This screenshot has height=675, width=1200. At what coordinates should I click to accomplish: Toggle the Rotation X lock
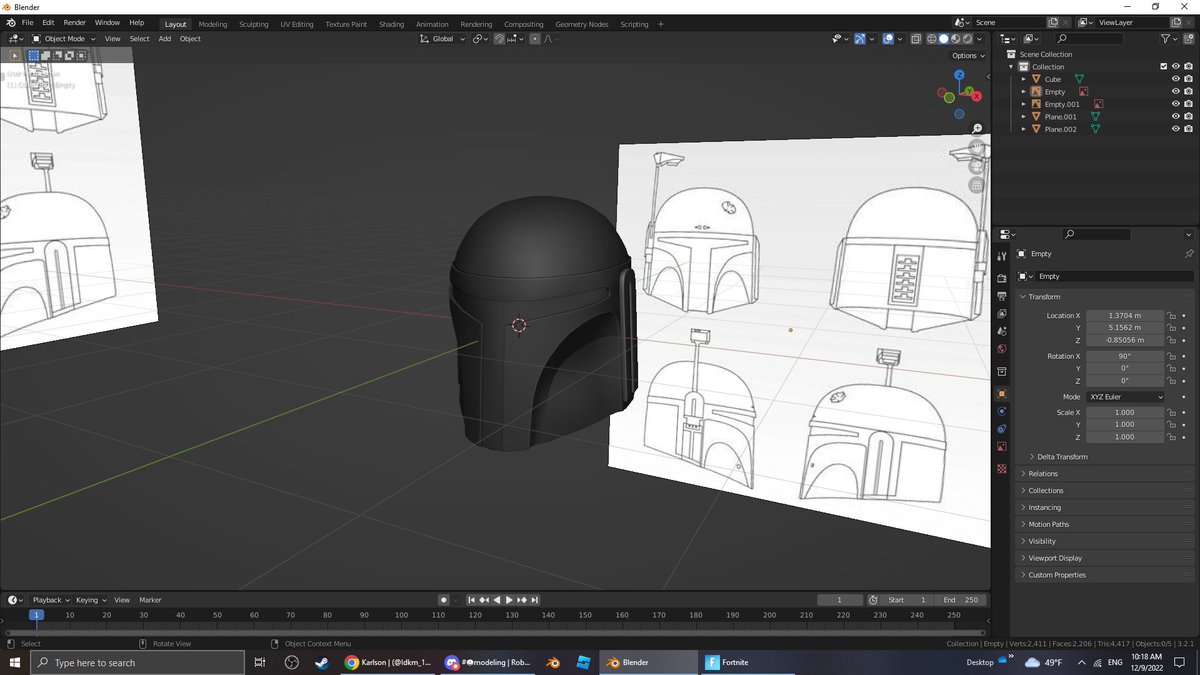(1171, 356)
